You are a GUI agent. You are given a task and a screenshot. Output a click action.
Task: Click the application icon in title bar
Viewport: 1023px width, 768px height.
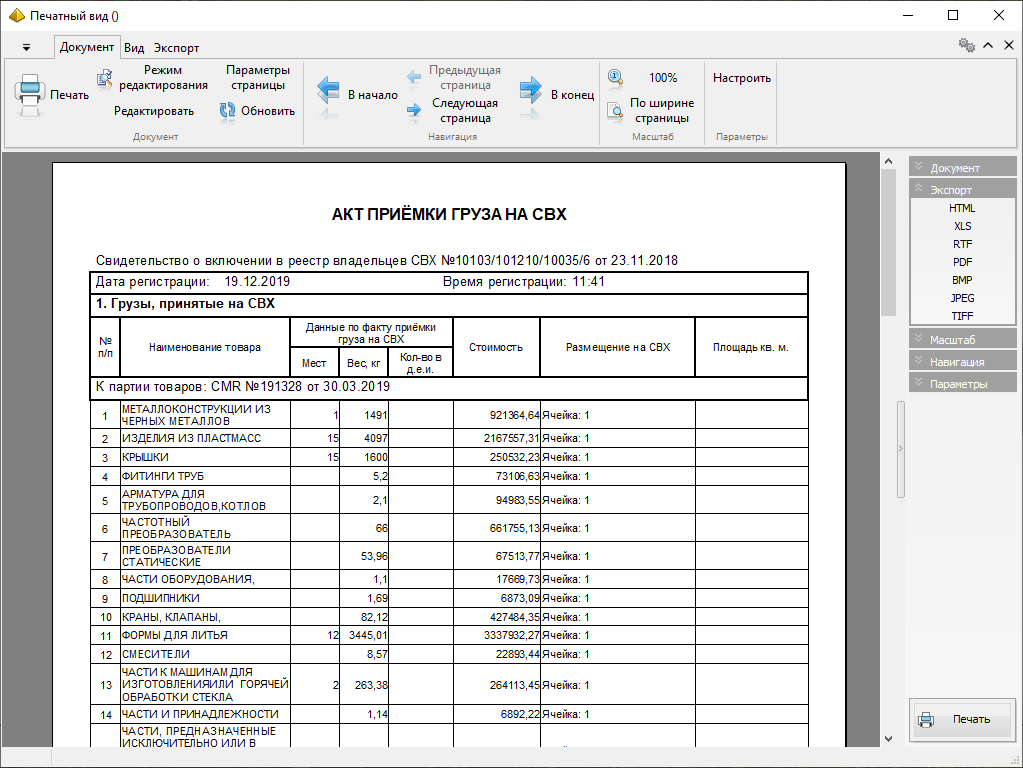tap(16, 16)
